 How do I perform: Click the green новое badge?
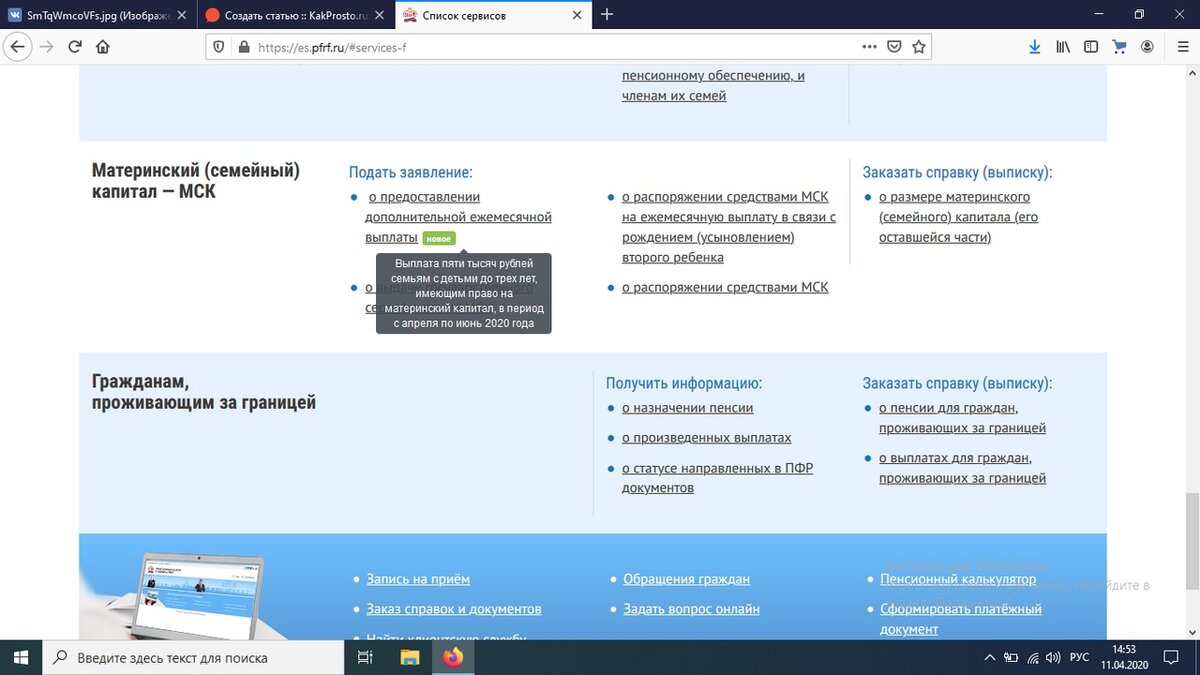click(x=439, y=238)
